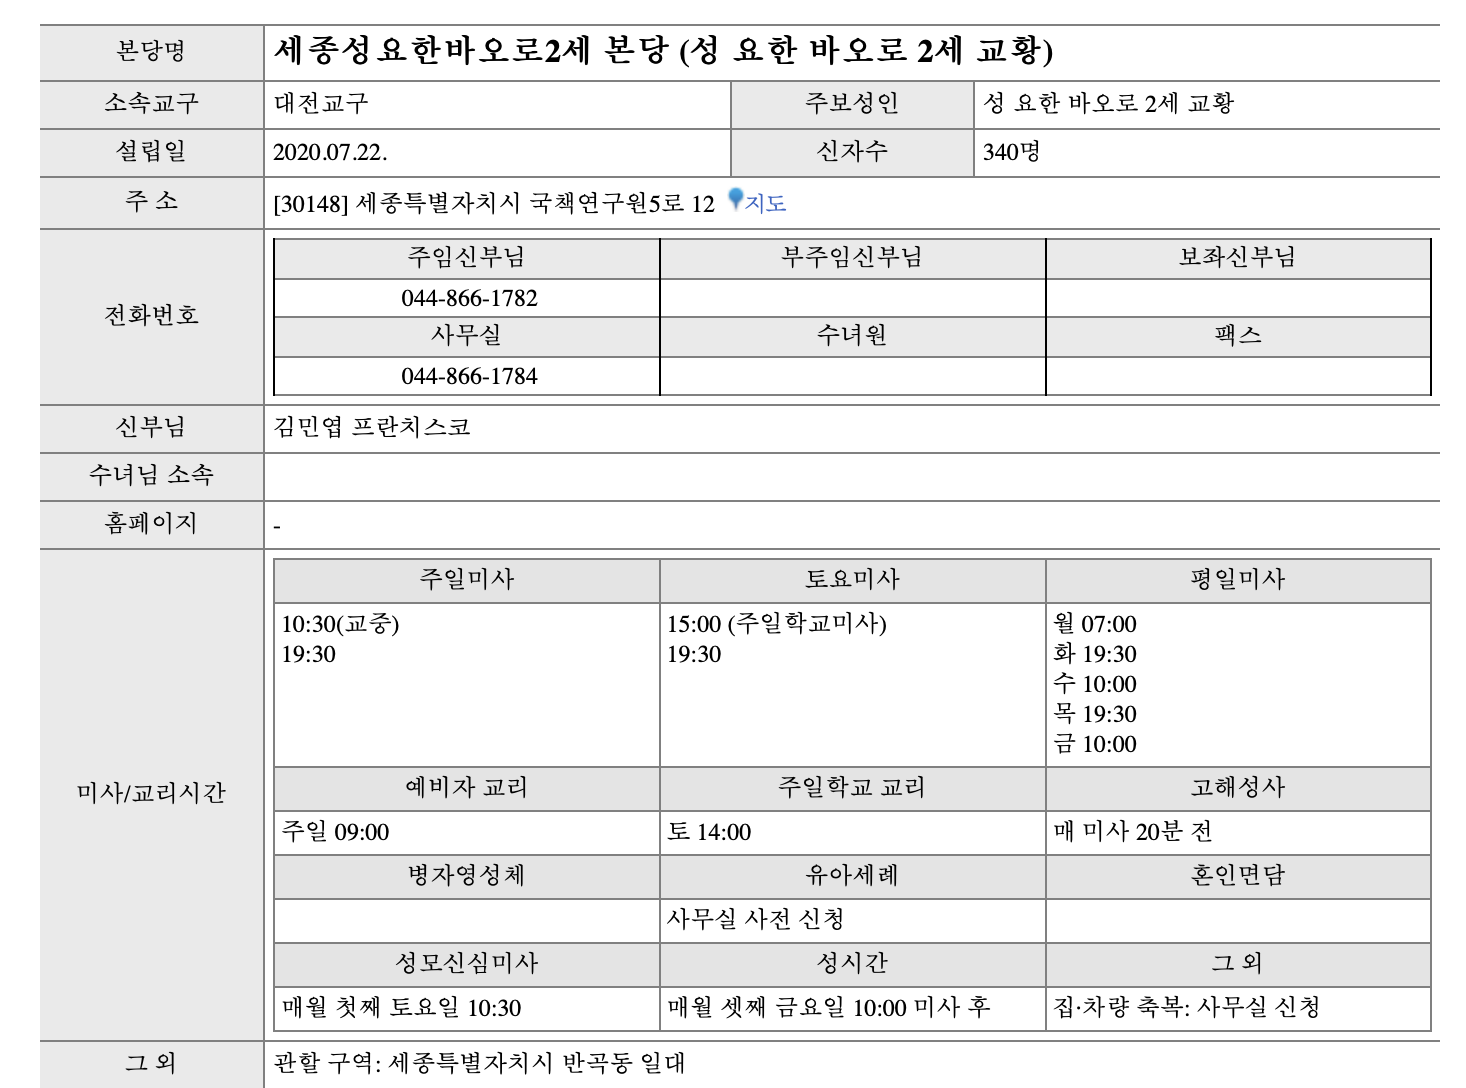Click the 평일미사 header
1466x1088 pixels.
[1238, 580]
